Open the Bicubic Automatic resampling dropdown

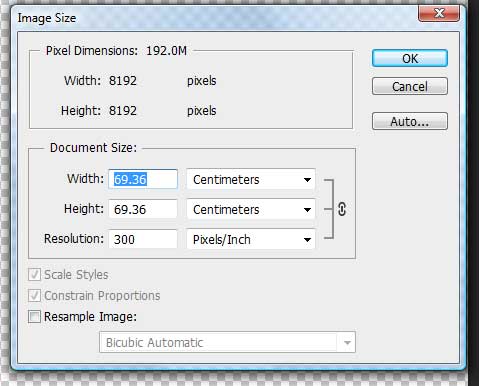[x=227, y=342]
